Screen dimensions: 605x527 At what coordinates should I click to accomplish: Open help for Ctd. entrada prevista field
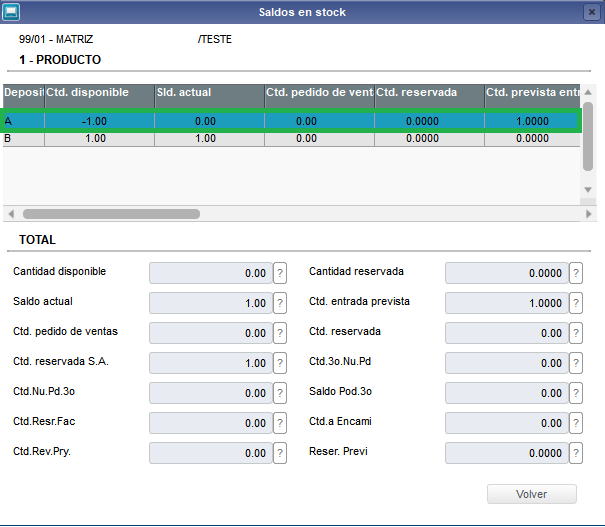tap(576, 303)
